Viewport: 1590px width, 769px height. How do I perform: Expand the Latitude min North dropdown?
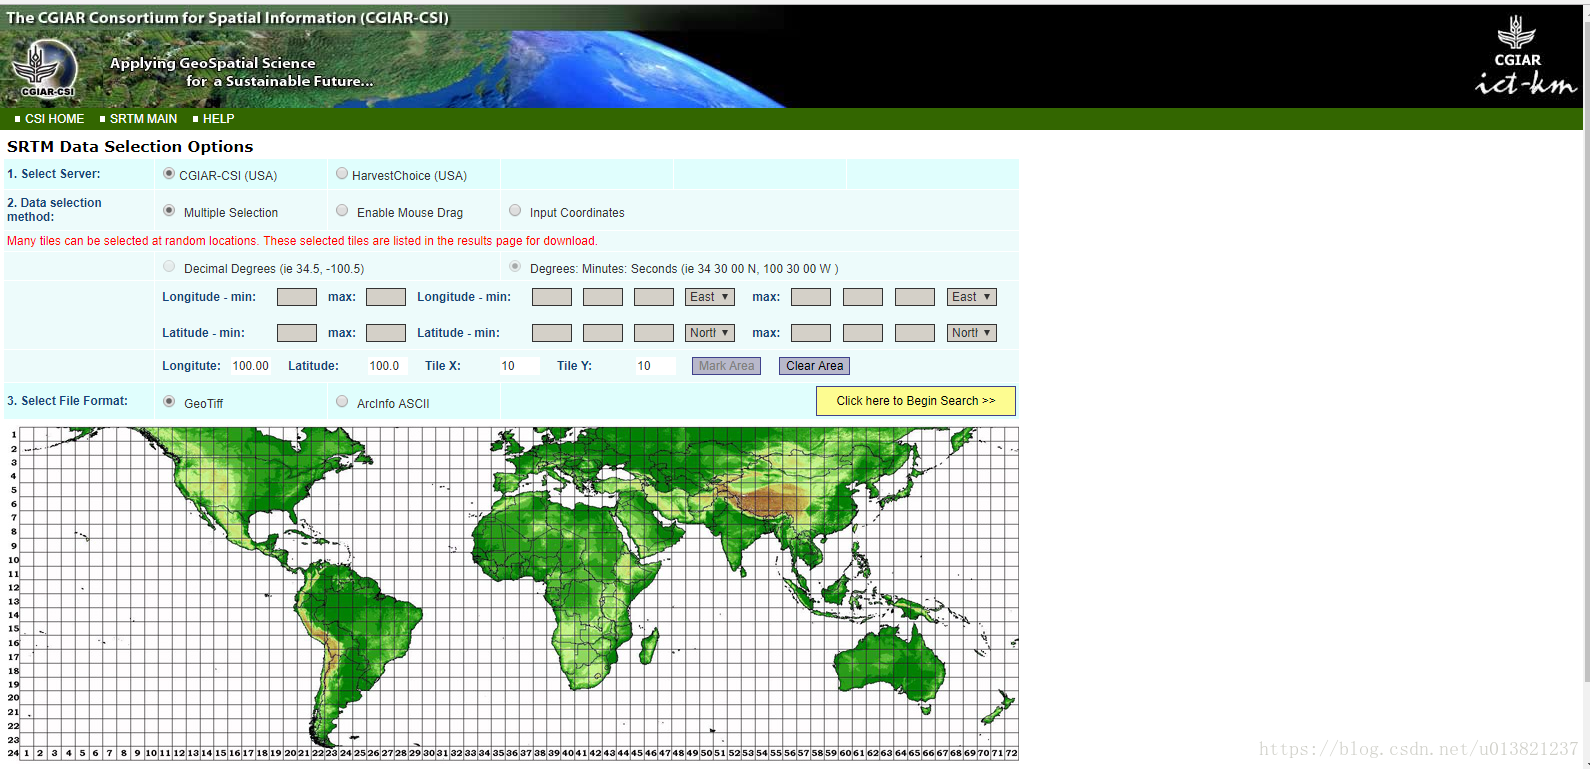[x=710, y=333]
